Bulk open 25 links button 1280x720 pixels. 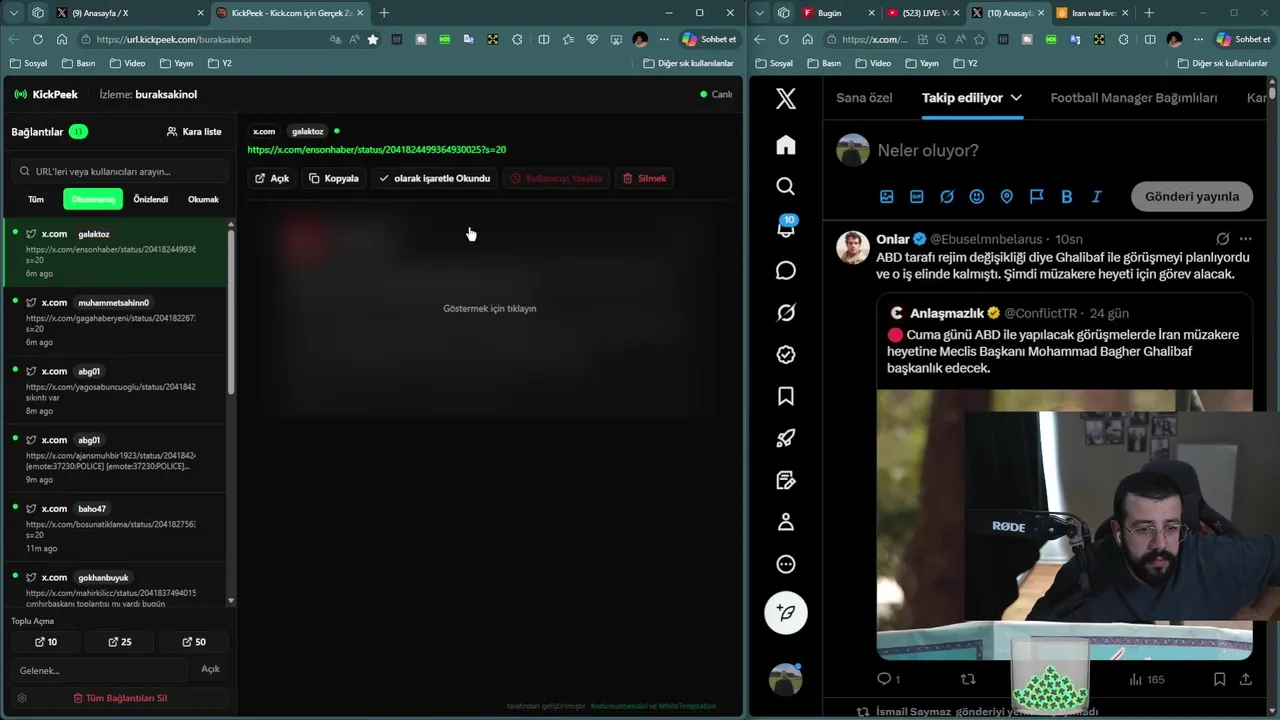click(120, 642)
